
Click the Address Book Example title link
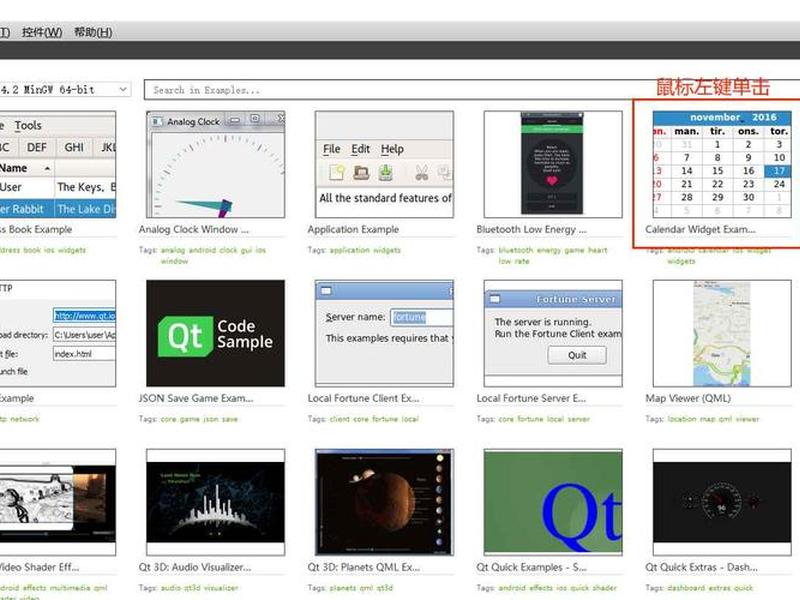(x=36, y=230)
